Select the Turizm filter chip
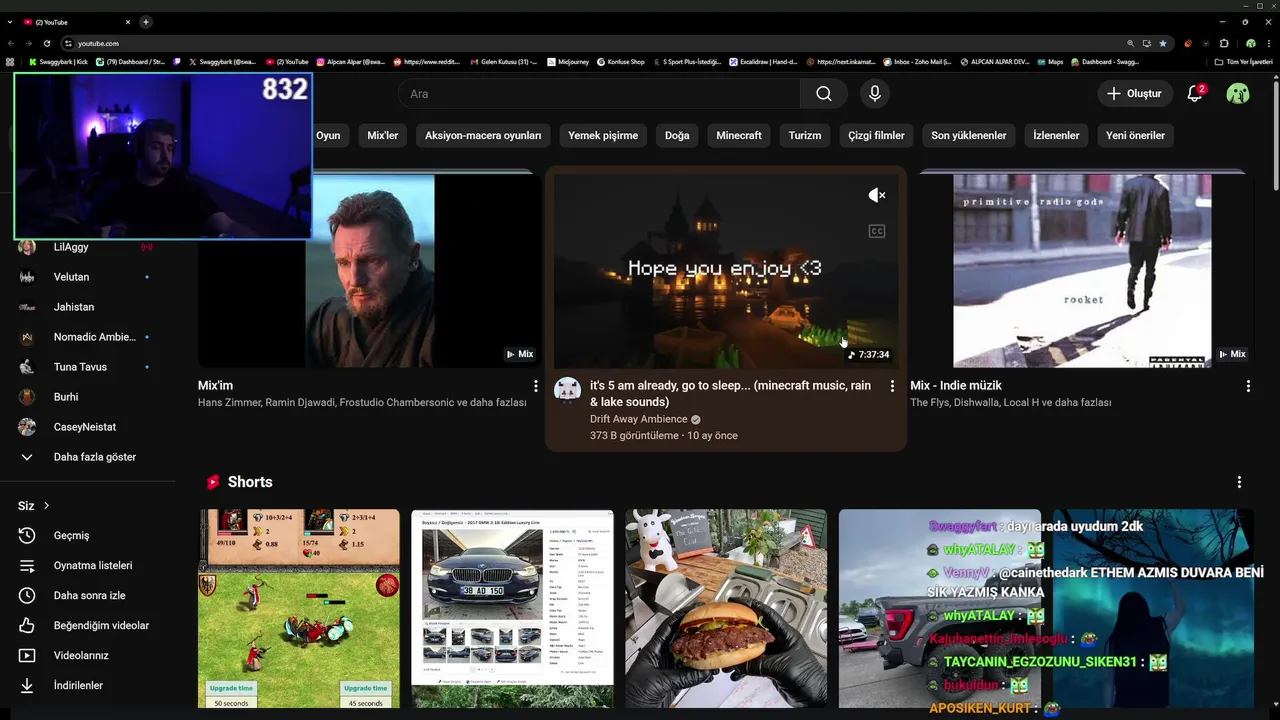Image resolution: width=1280 pixels, height=720 pixels. 805,135
